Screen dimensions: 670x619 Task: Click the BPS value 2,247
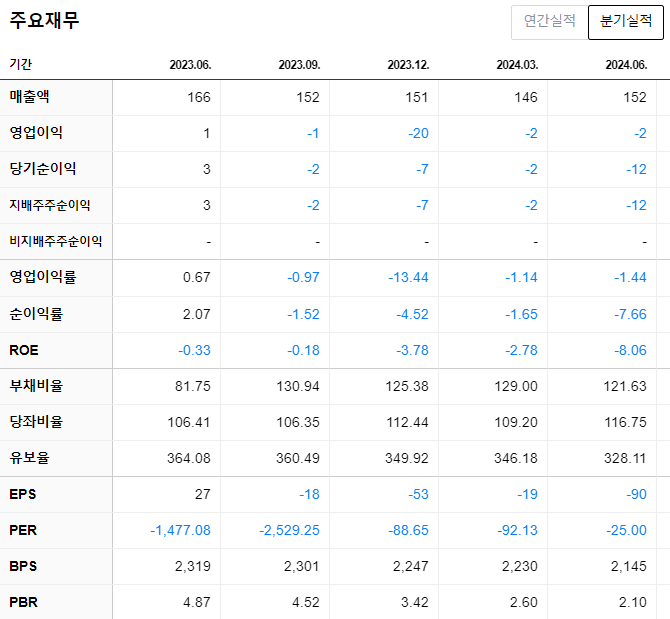[x=411, y=566]
